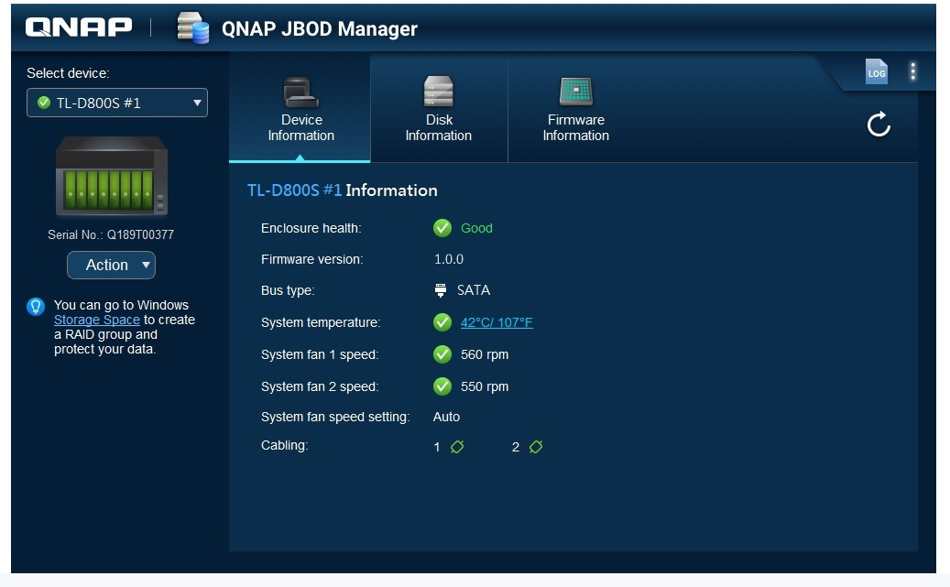Select the 'Serial No.: Q189T00377' text
Viewport: 950px width, 587px height.
pos(111,235)
